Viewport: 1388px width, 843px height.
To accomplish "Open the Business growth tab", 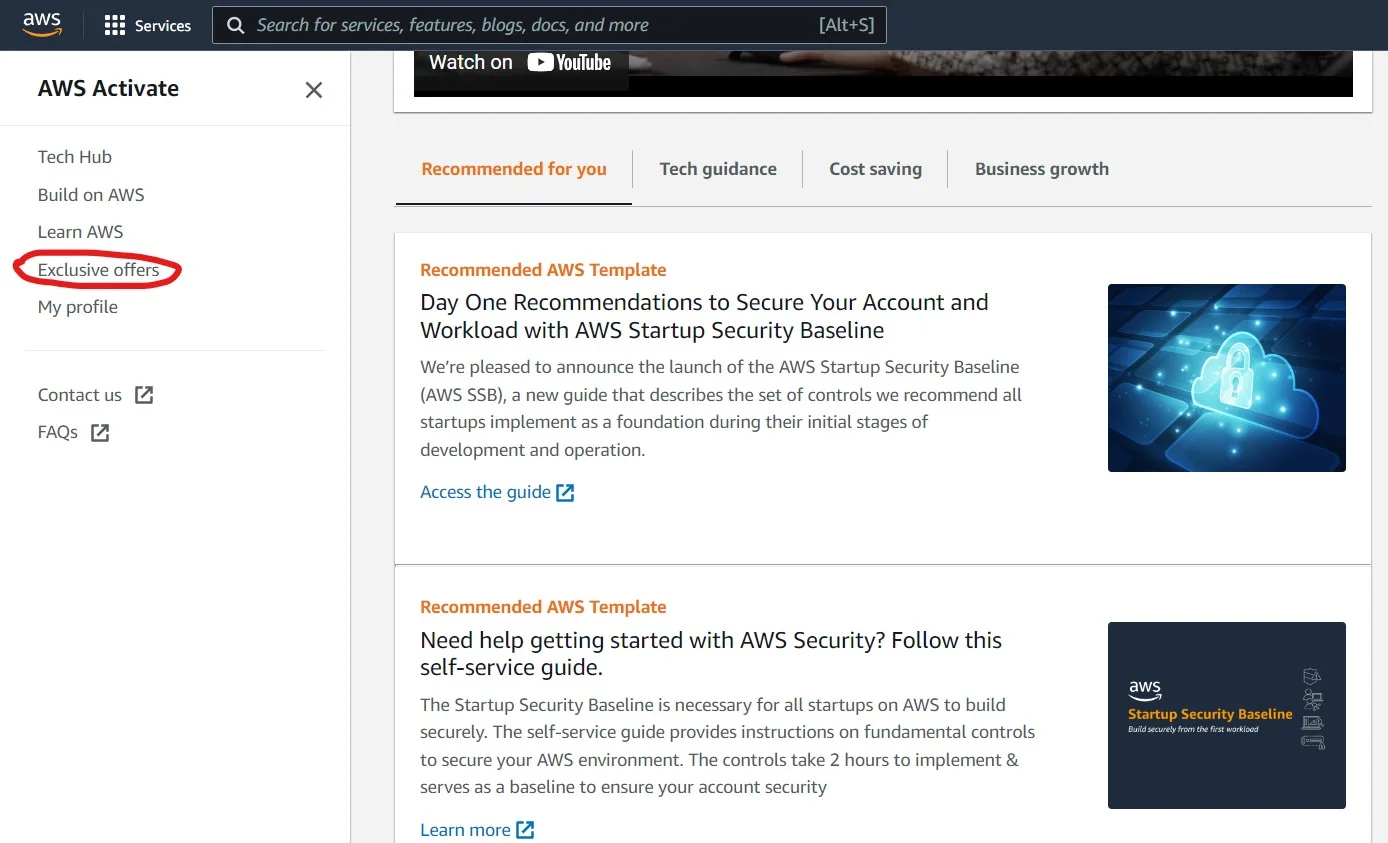I will coord(1041,169).
